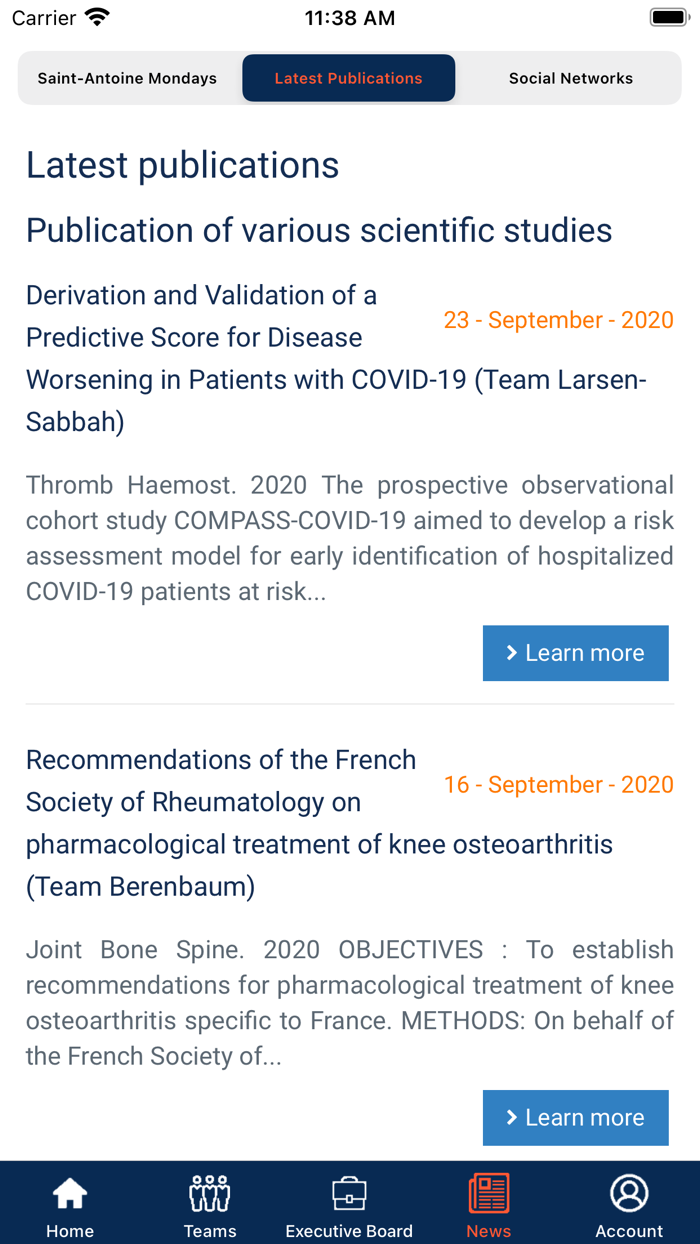Switch to Saint-Antoine Mondays tab
The width and height of the screenshot is (700, 1244).
(127, 78)
